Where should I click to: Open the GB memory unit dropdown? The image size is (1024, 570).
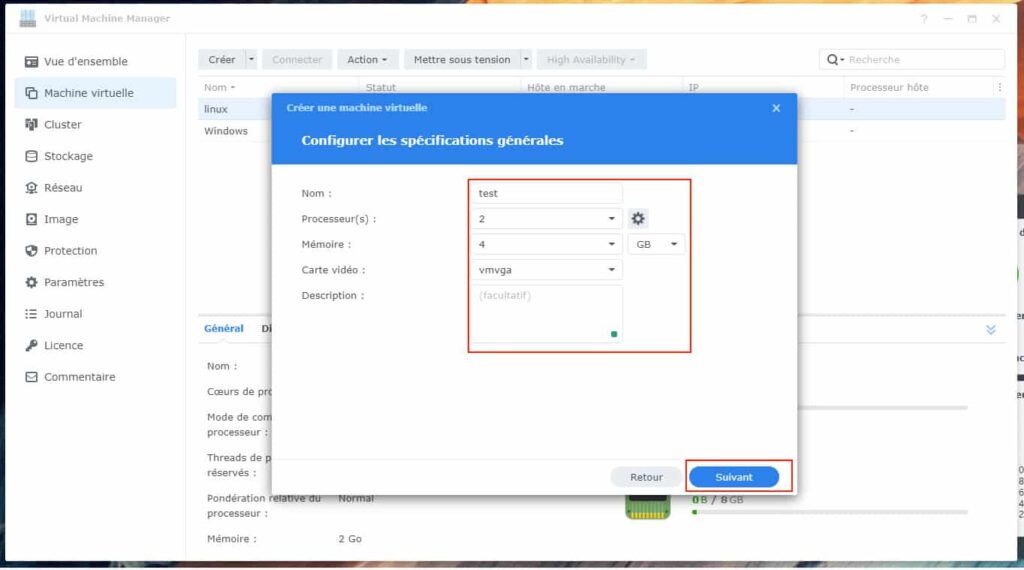656,244
